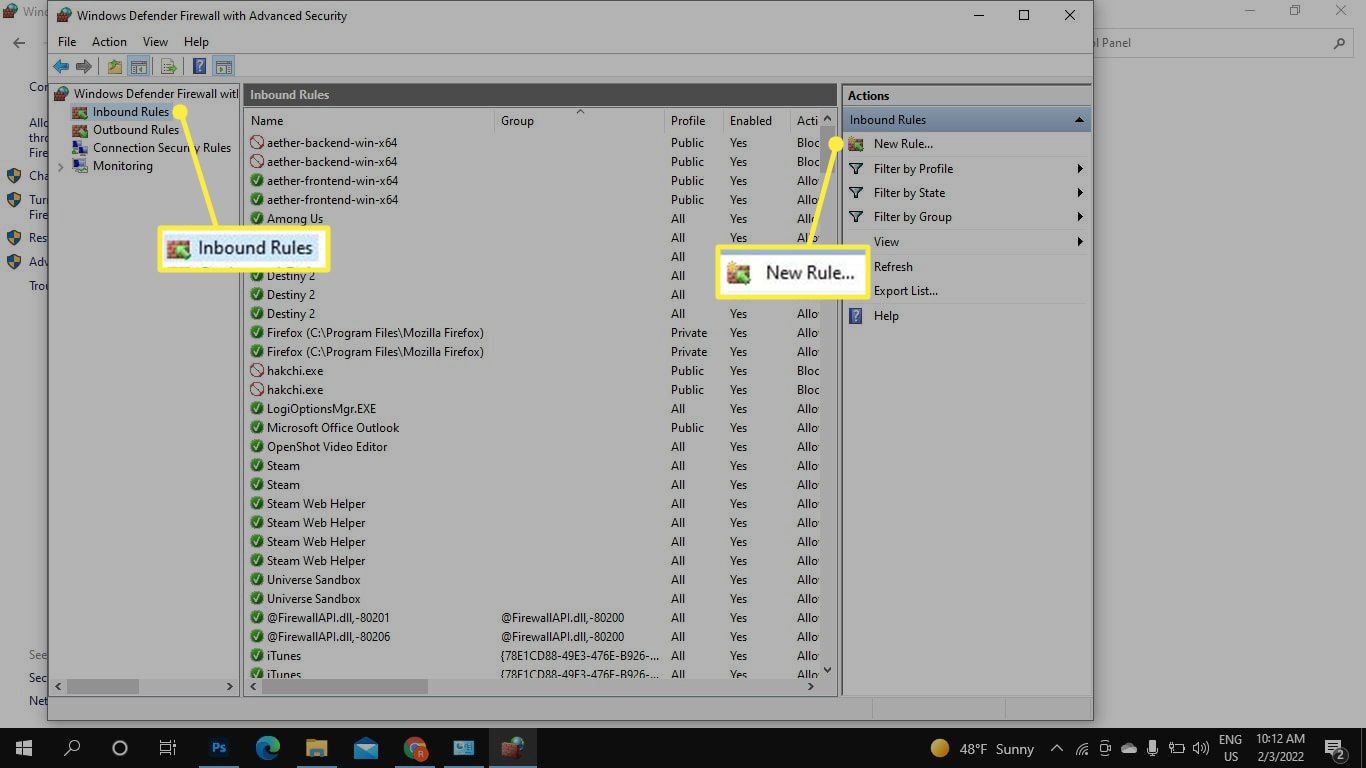
Task: Click the rules list vertical scrollbar up arrow
Action: click(x=828, y=120)
